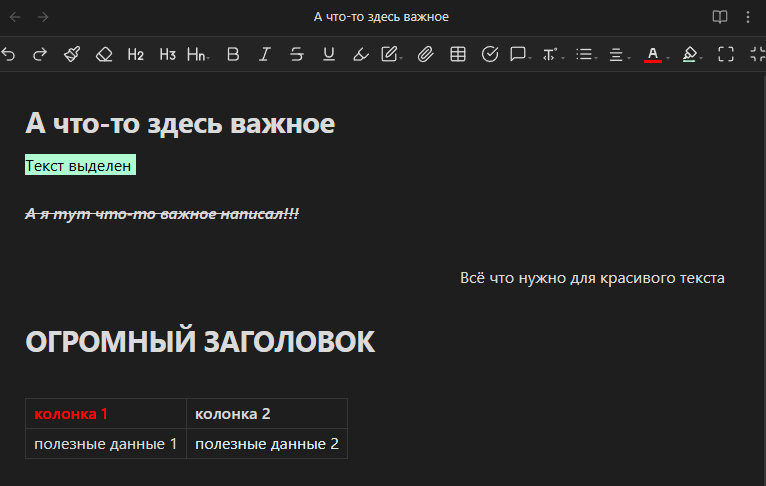
Task: Navigate back with left arrow
Action: 15,17
